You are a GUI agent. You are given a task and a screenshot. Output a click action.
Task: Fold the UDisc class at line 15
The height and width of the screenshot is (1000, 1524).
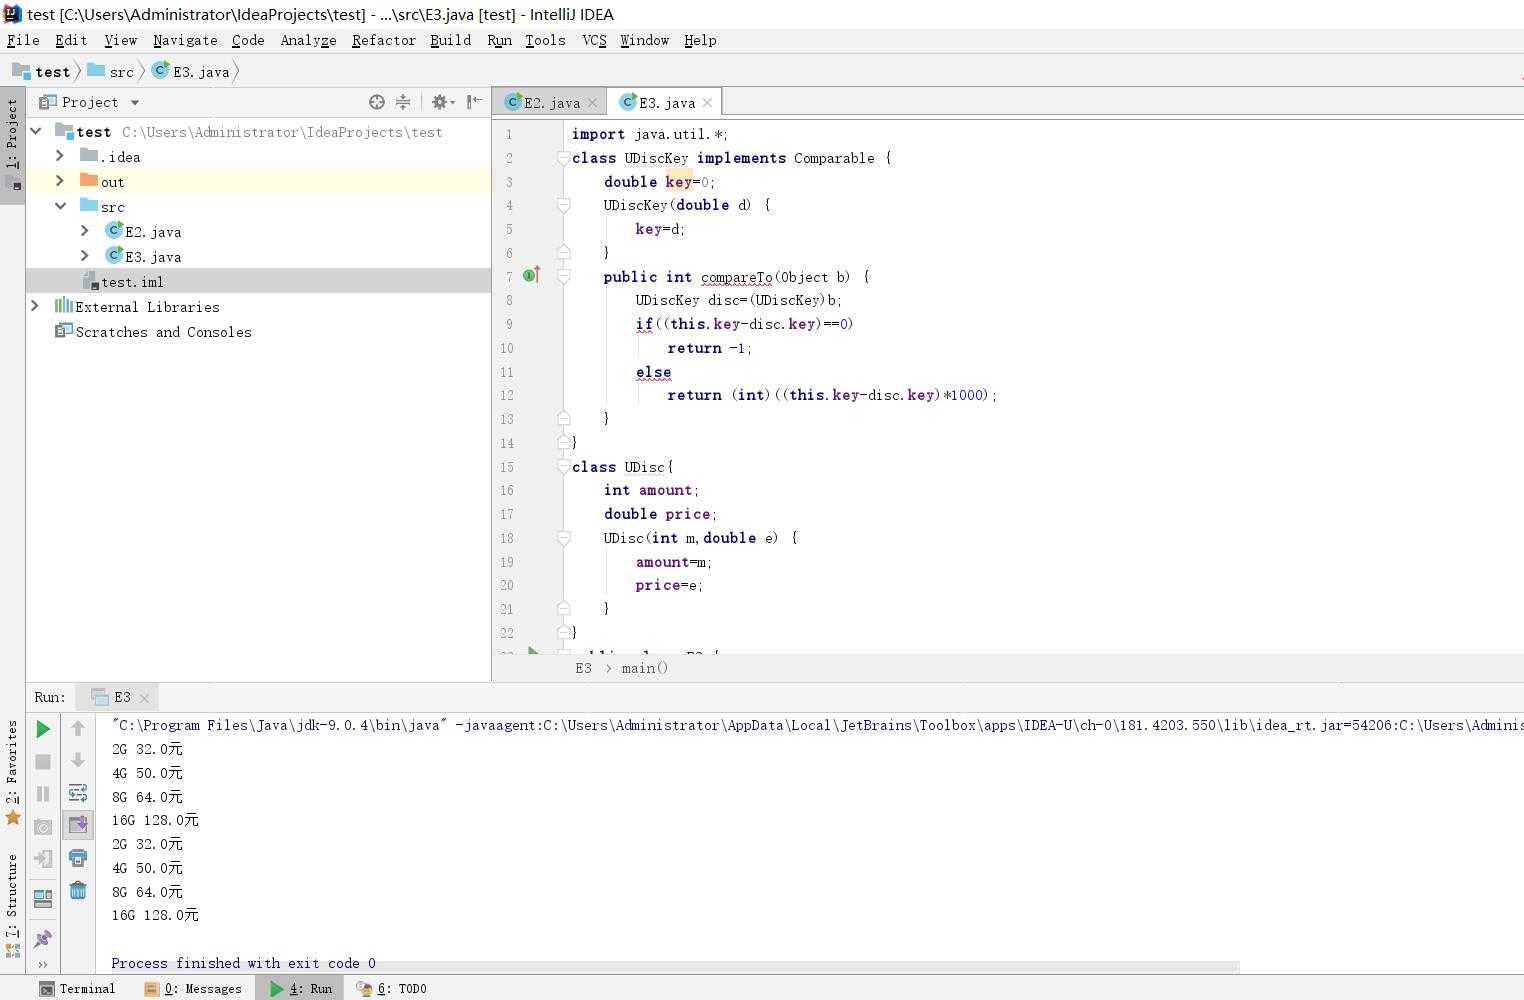pyautogui.click(x=563, y=467)
